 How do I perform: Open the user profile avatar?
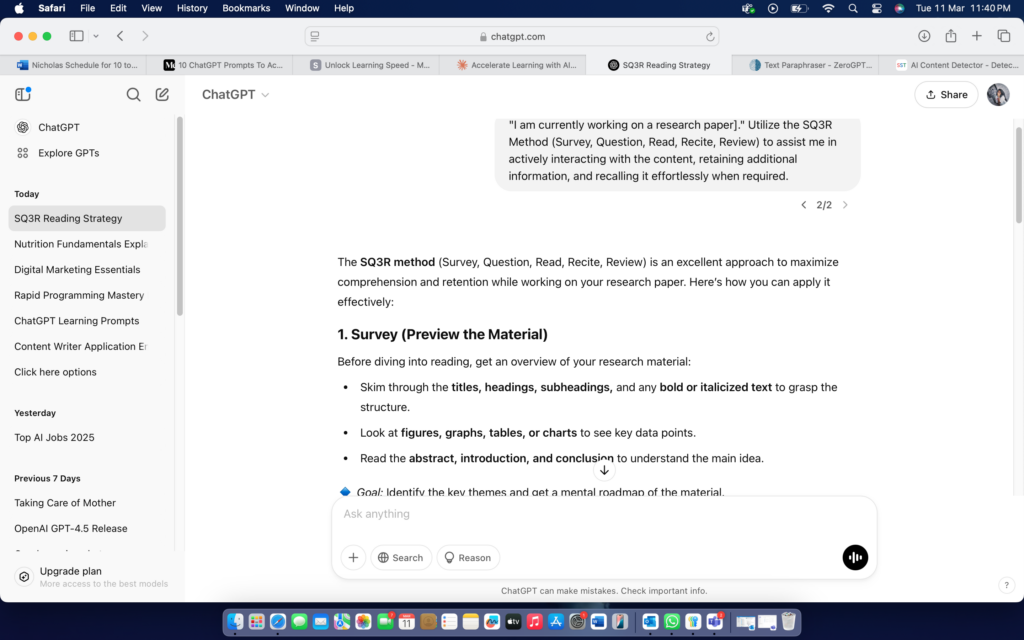[x=998, y=94]
